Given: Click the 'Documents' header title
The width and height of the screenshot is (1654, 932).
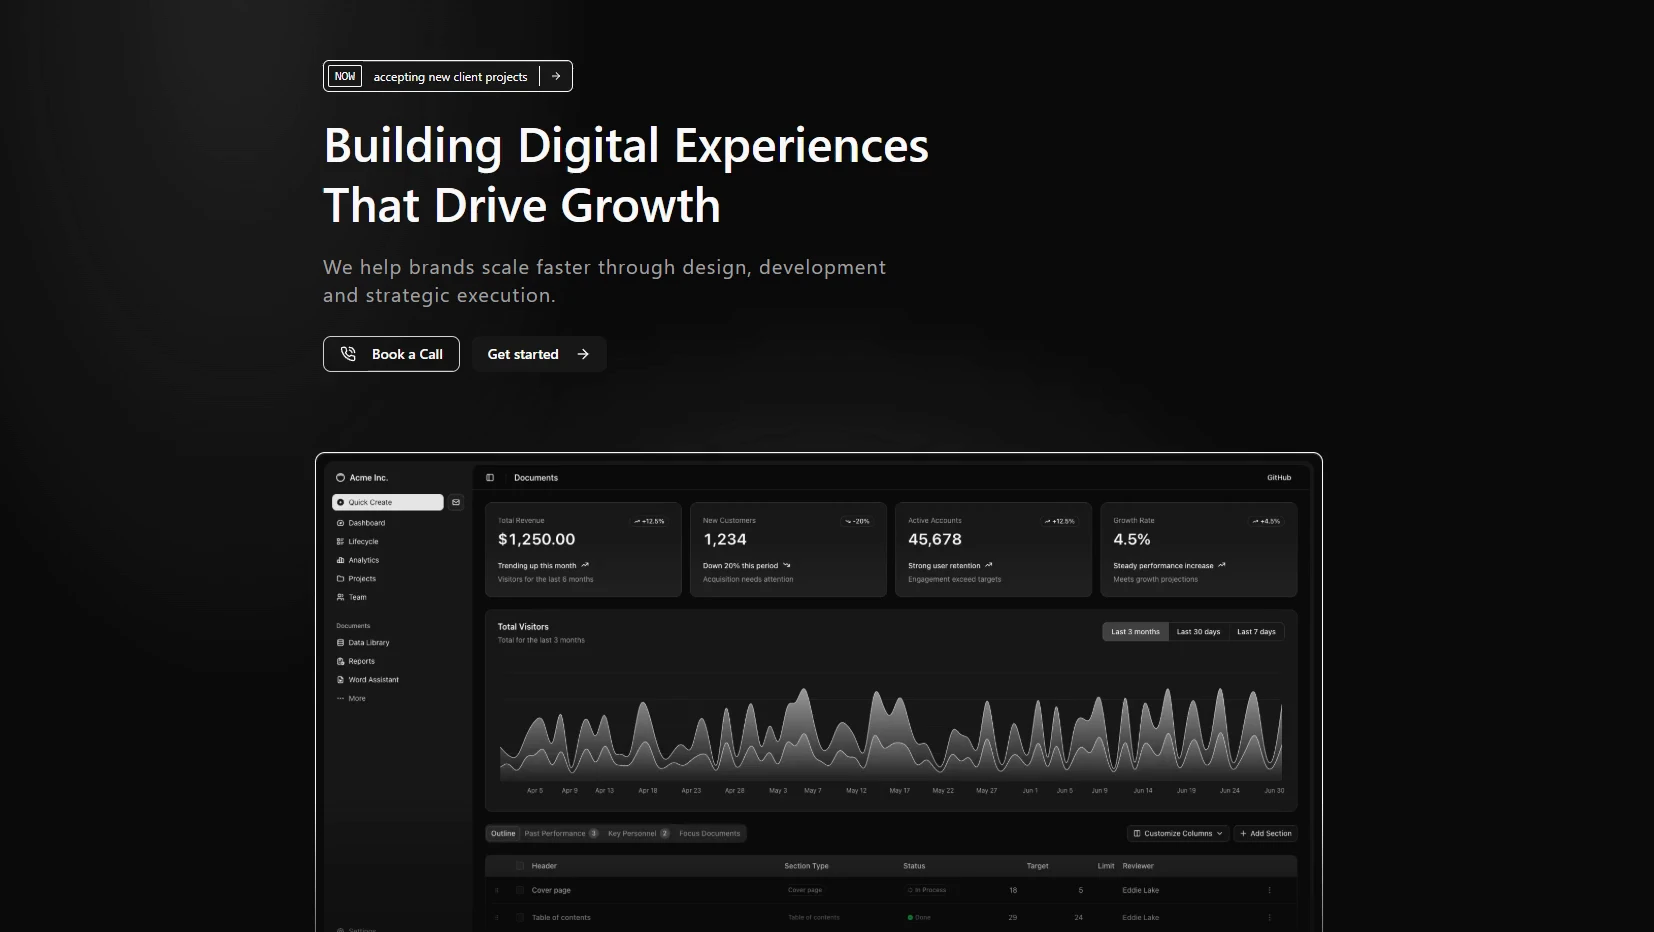Looking at the screenshot, I should (x=536, y=478).
